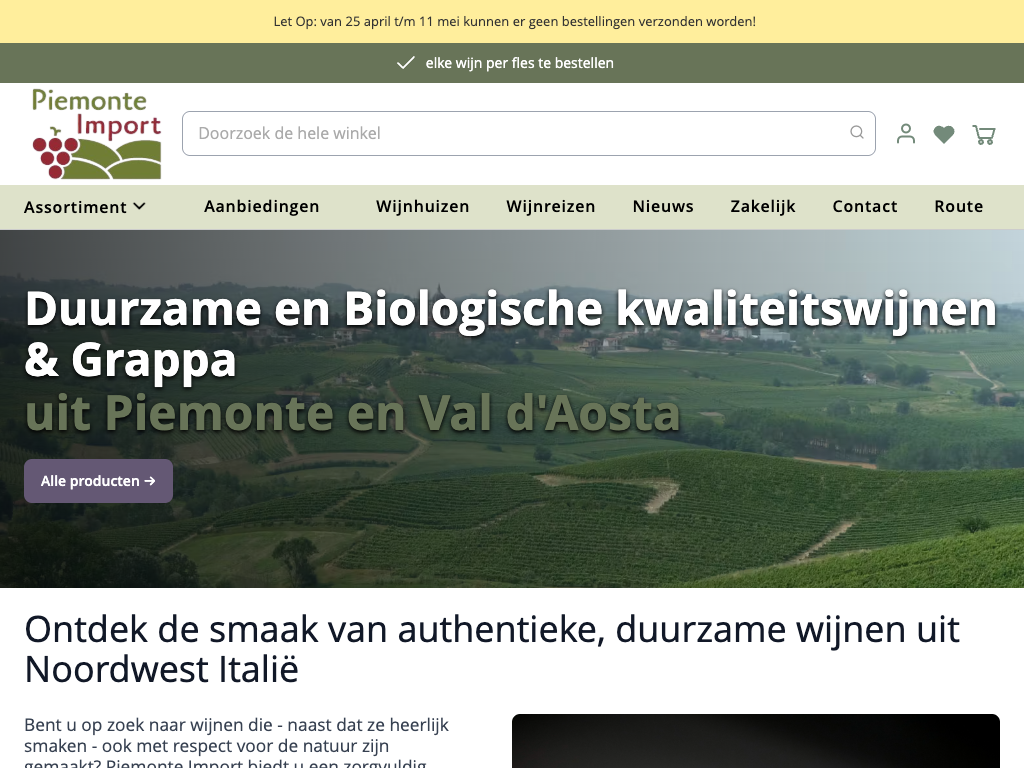This screenshot has width=1024, height=768.
Task: Open the wishlist heart icon
Action: 944,134
